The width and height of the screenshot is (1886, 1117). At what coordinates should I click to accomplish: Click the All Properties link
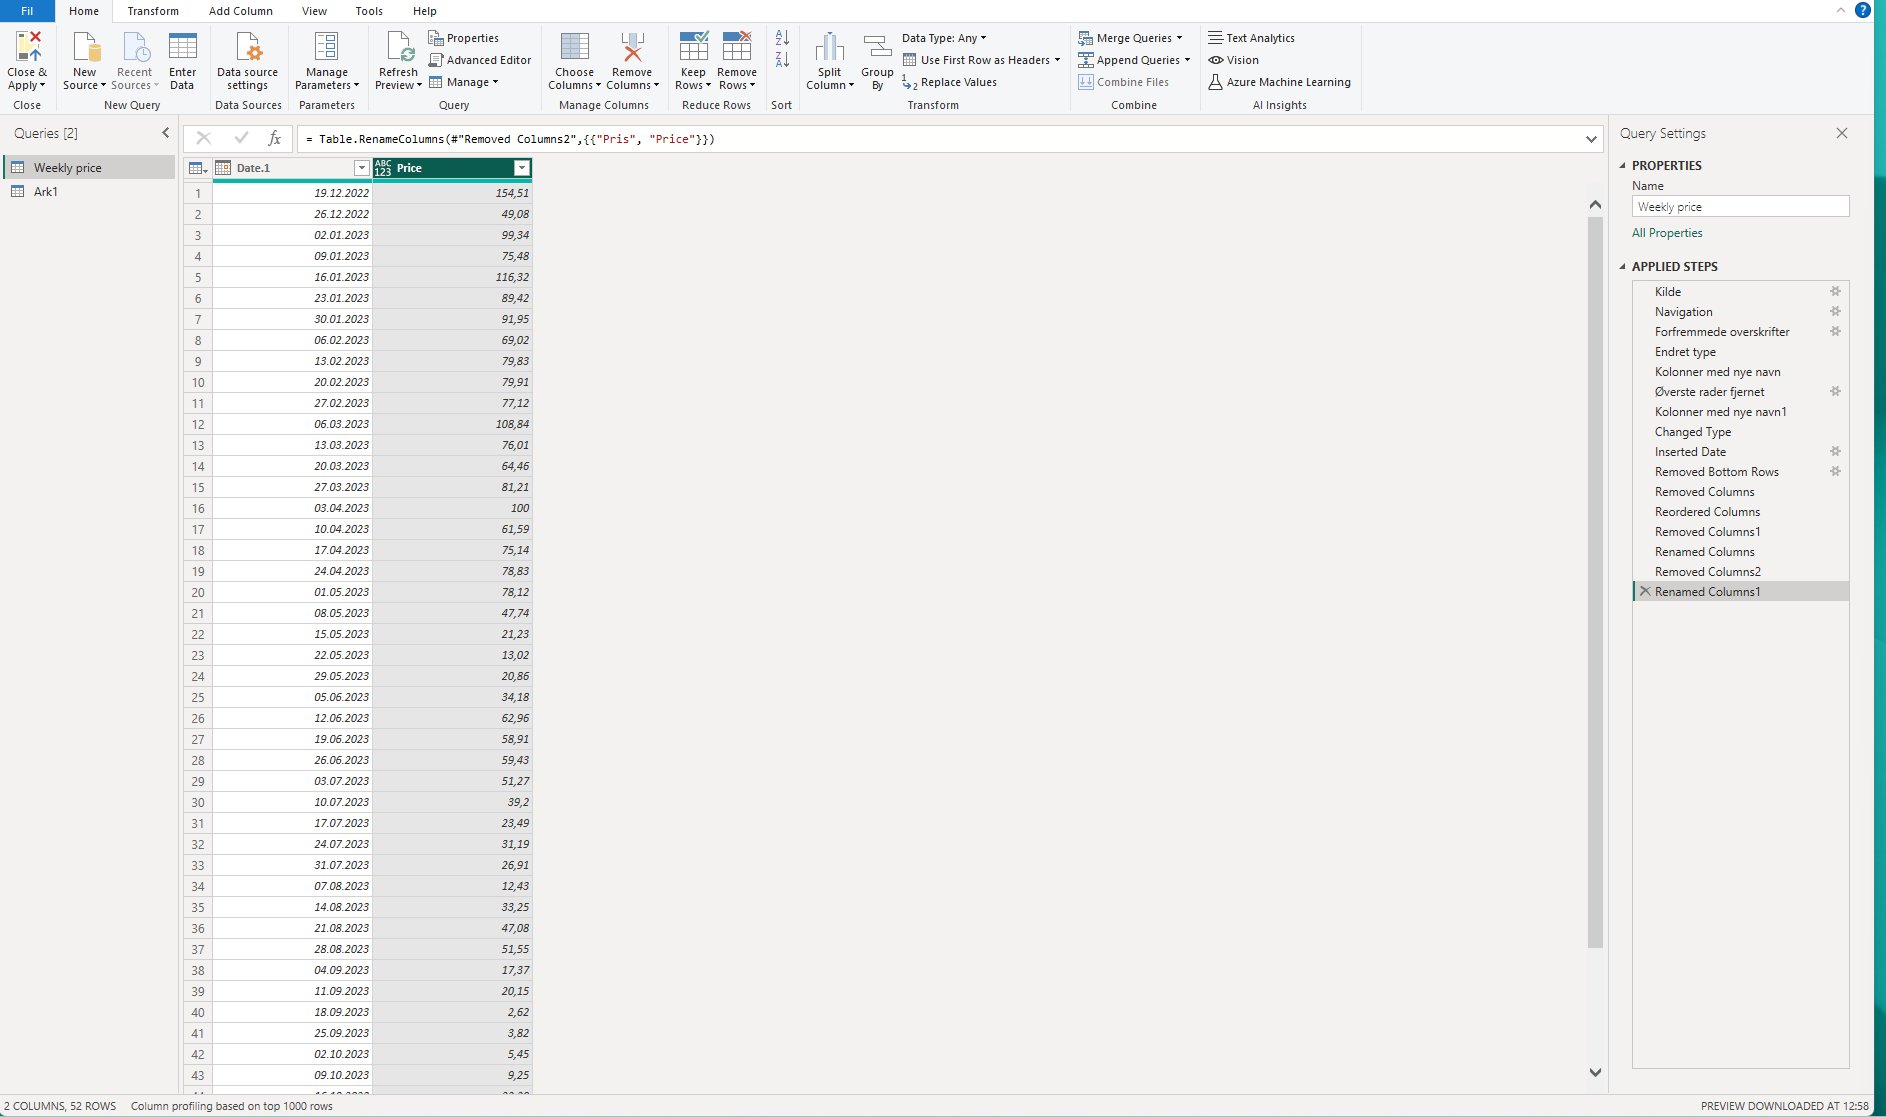coord(1667,233)
